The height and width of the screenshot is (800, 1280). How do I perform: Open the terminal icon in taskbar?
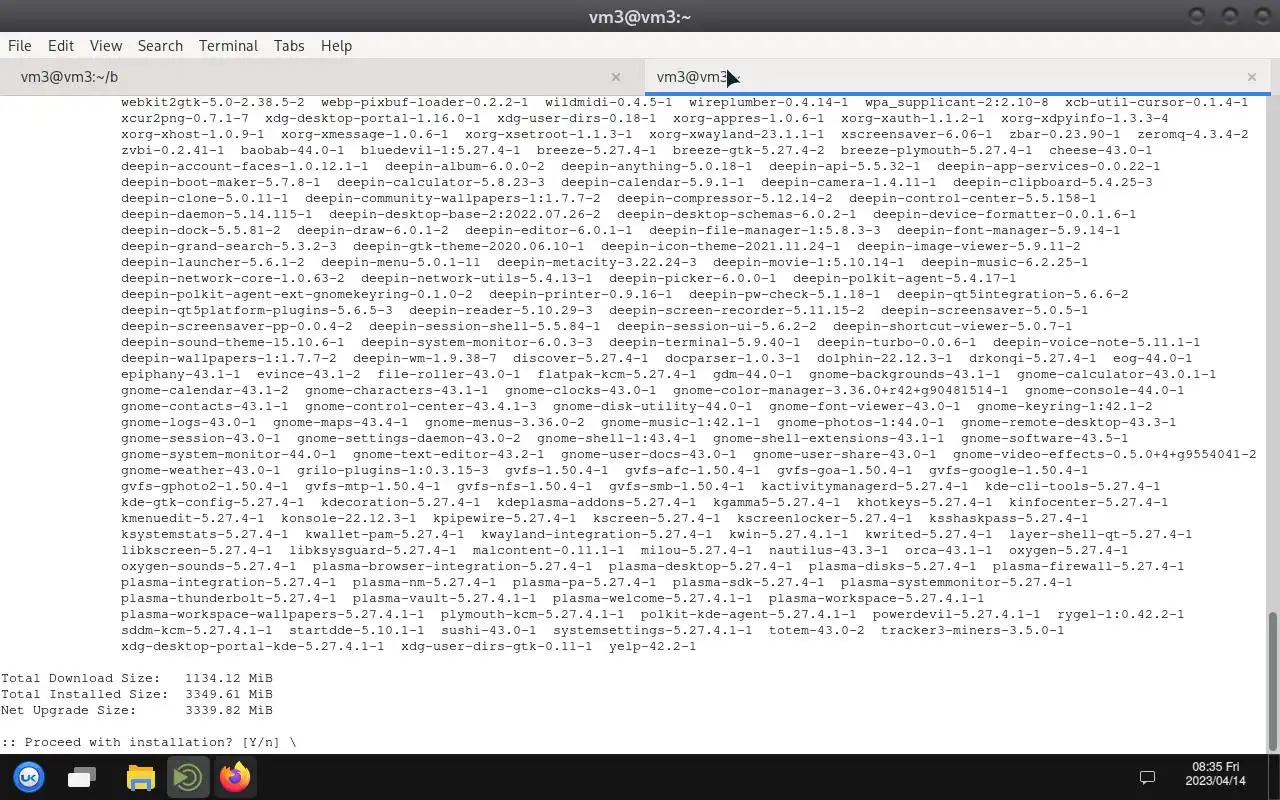[x=187, y=777]
